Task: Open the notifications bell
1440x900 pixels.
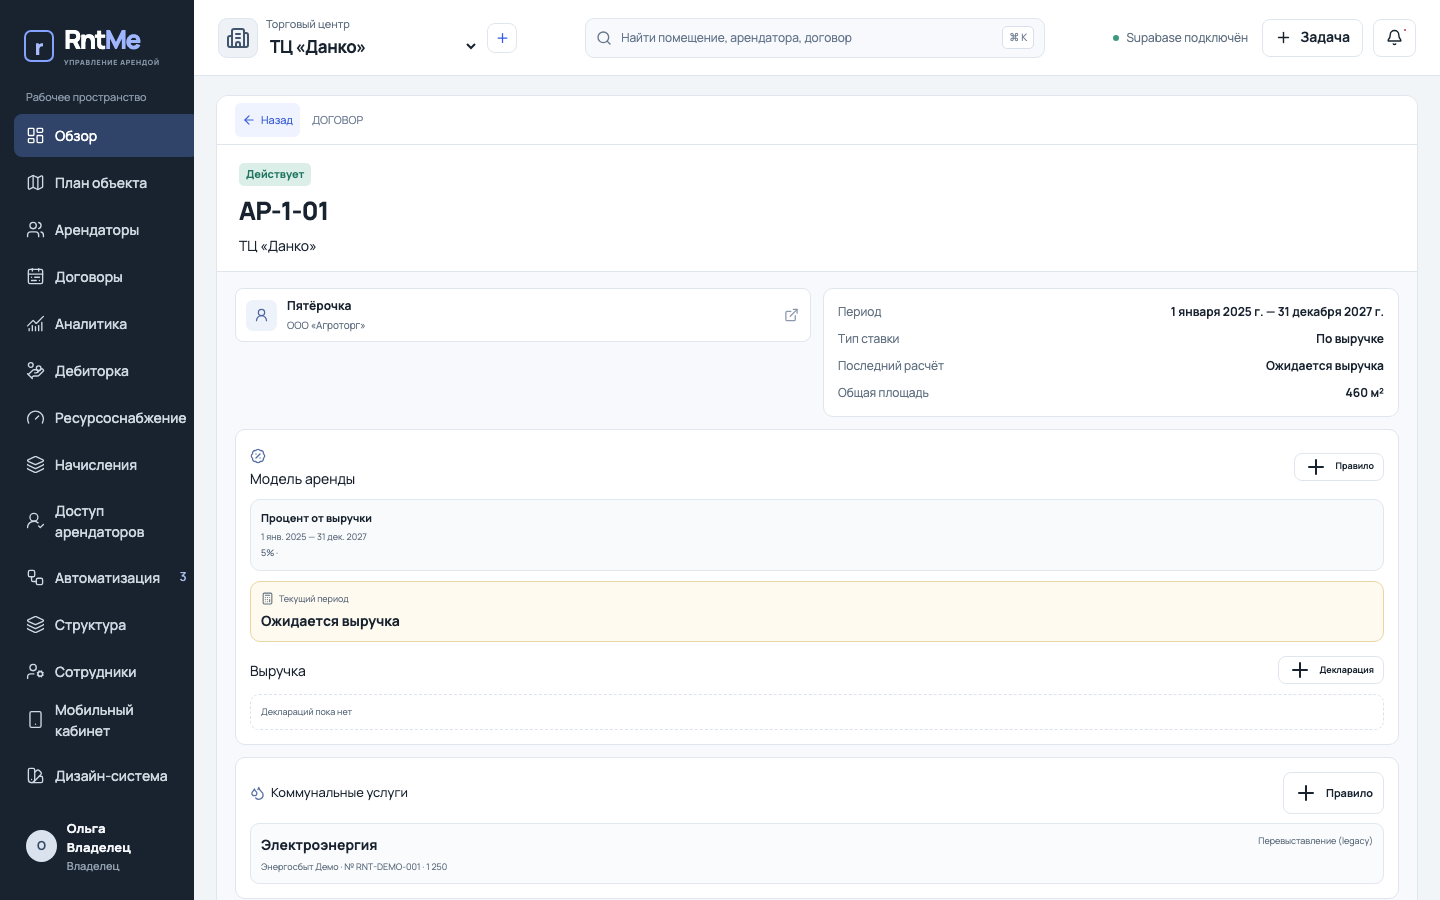Action: [1394, 38]
